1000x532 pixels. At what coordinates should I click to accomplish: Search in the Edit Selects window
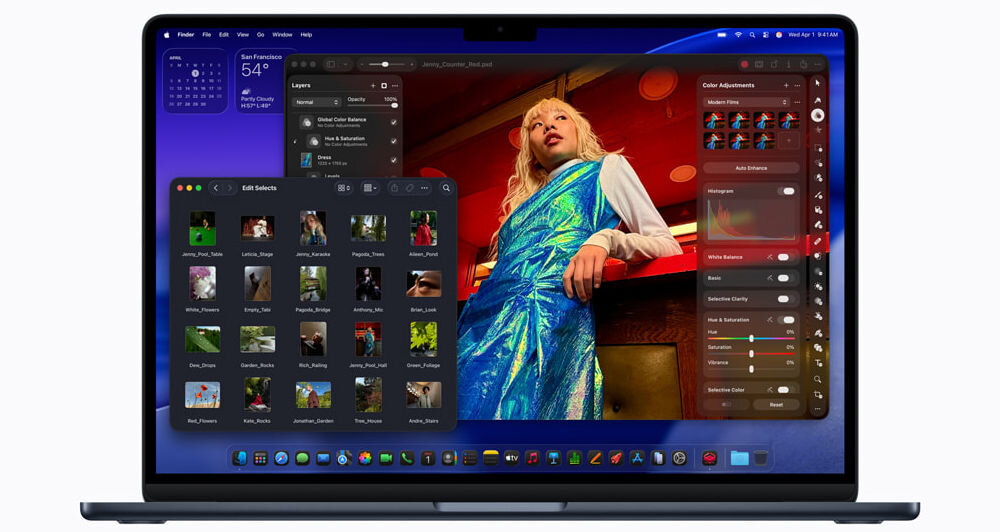[446, 188]
